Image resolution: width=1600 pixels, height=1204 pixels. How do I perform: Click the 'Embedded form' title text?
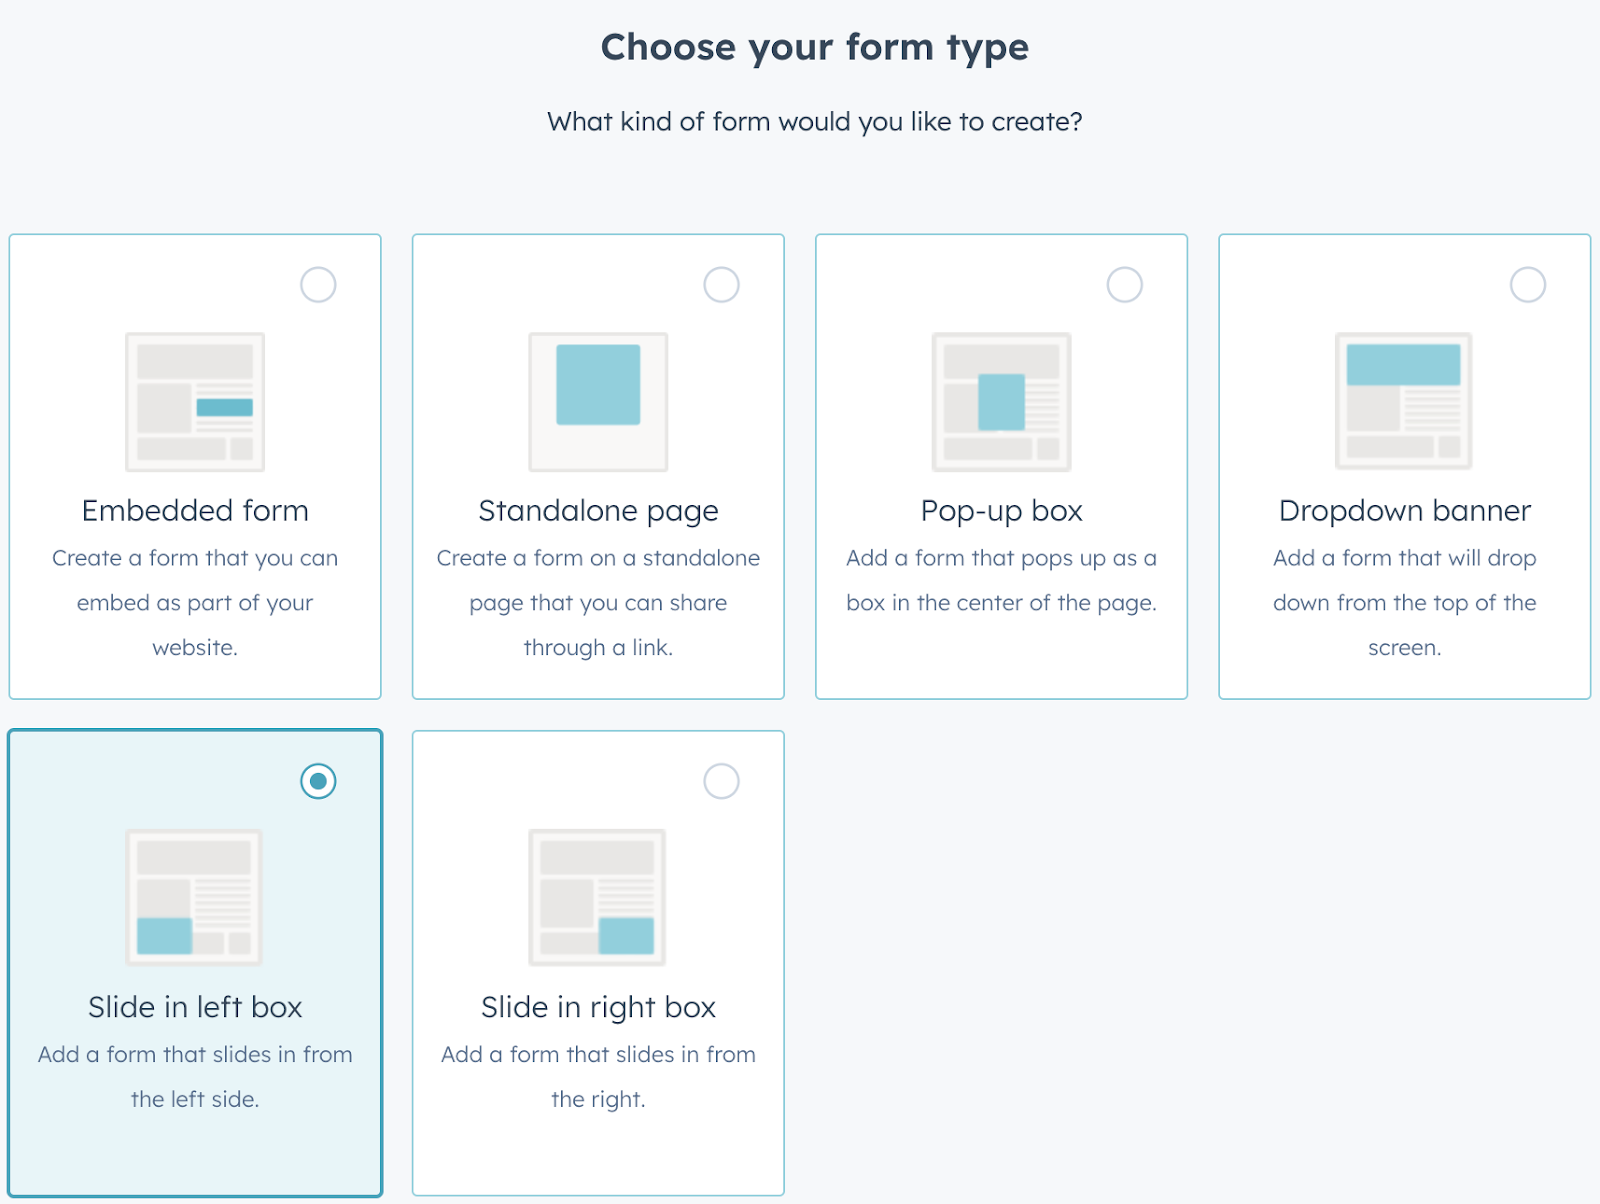[195, 511]
